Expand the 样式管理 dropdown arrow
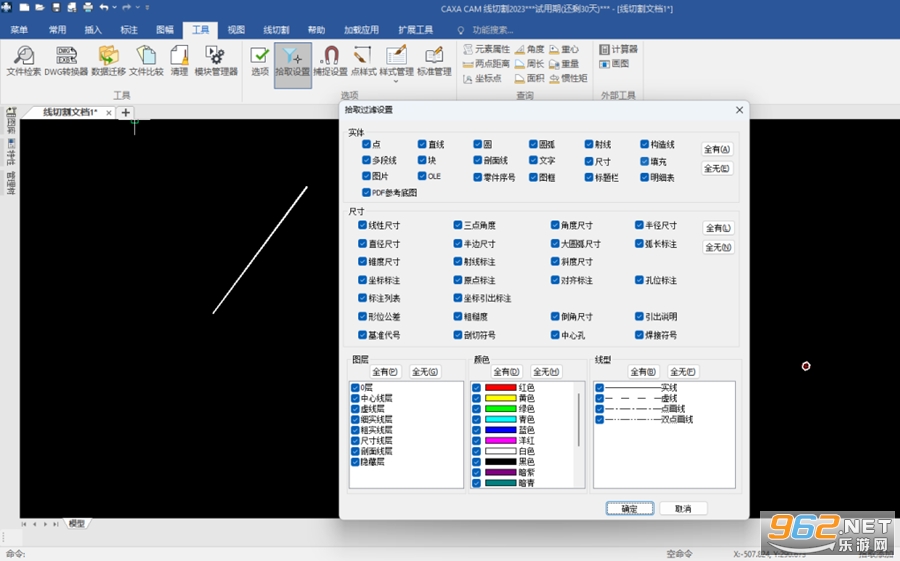 point(396,82)
